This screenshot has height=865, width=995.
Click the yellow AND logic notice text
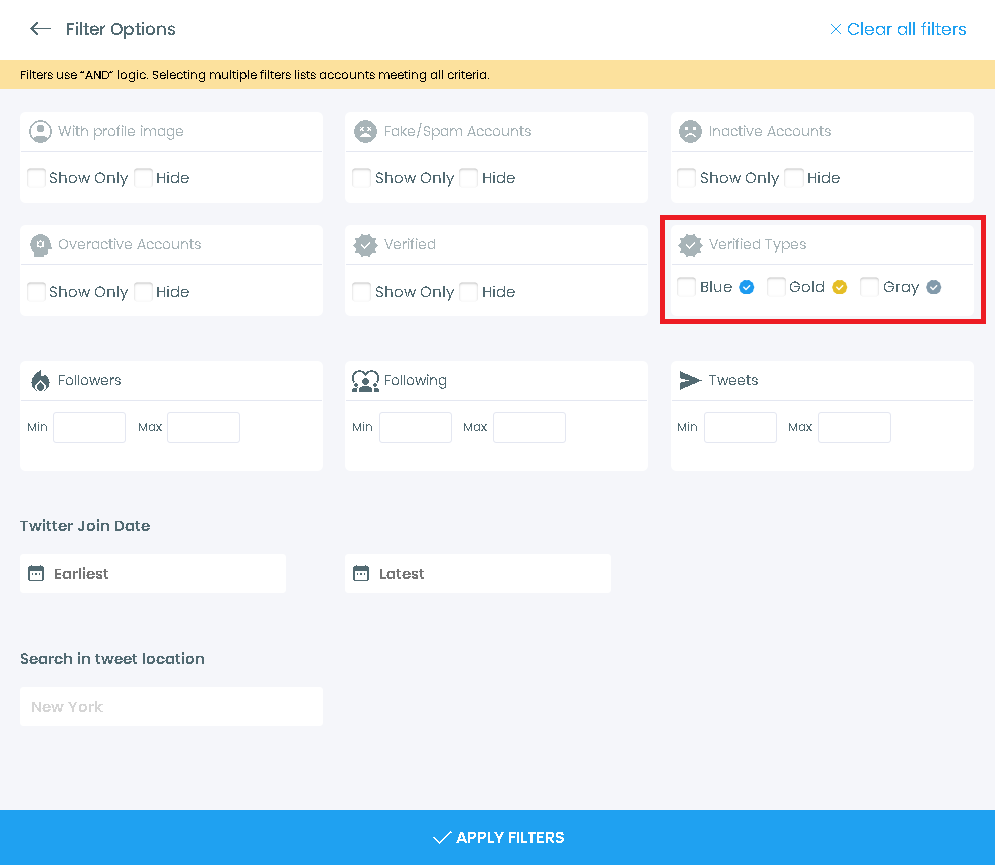pyautogui.click(x=254, y=75)
